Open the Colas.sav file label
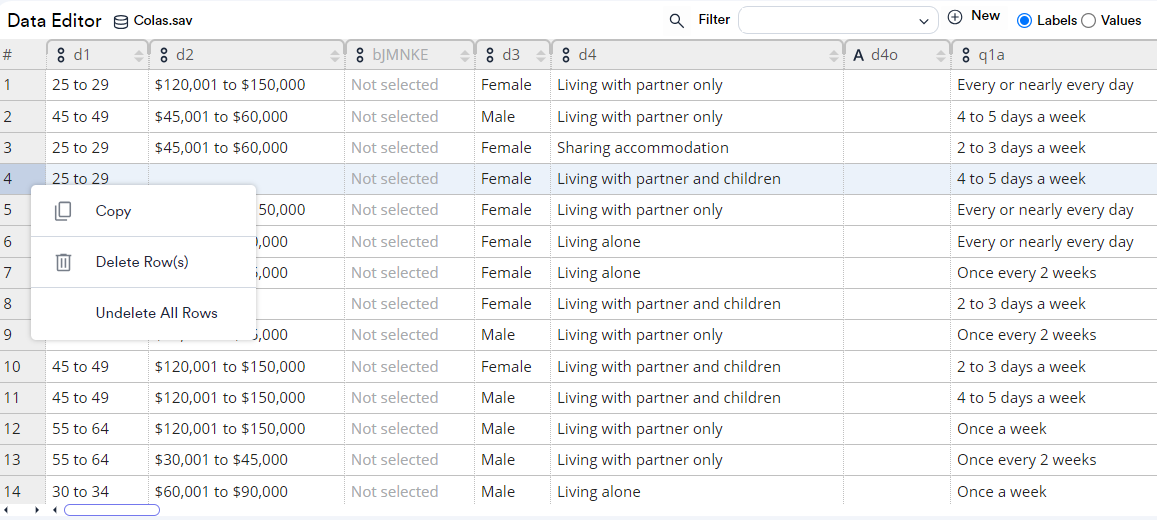The width and height of the screenshot is (1157, 520). [x=163, y=21]
